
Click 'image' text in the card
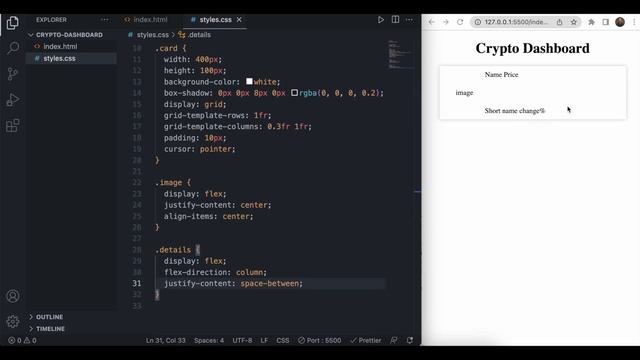[x=464, y=93]
